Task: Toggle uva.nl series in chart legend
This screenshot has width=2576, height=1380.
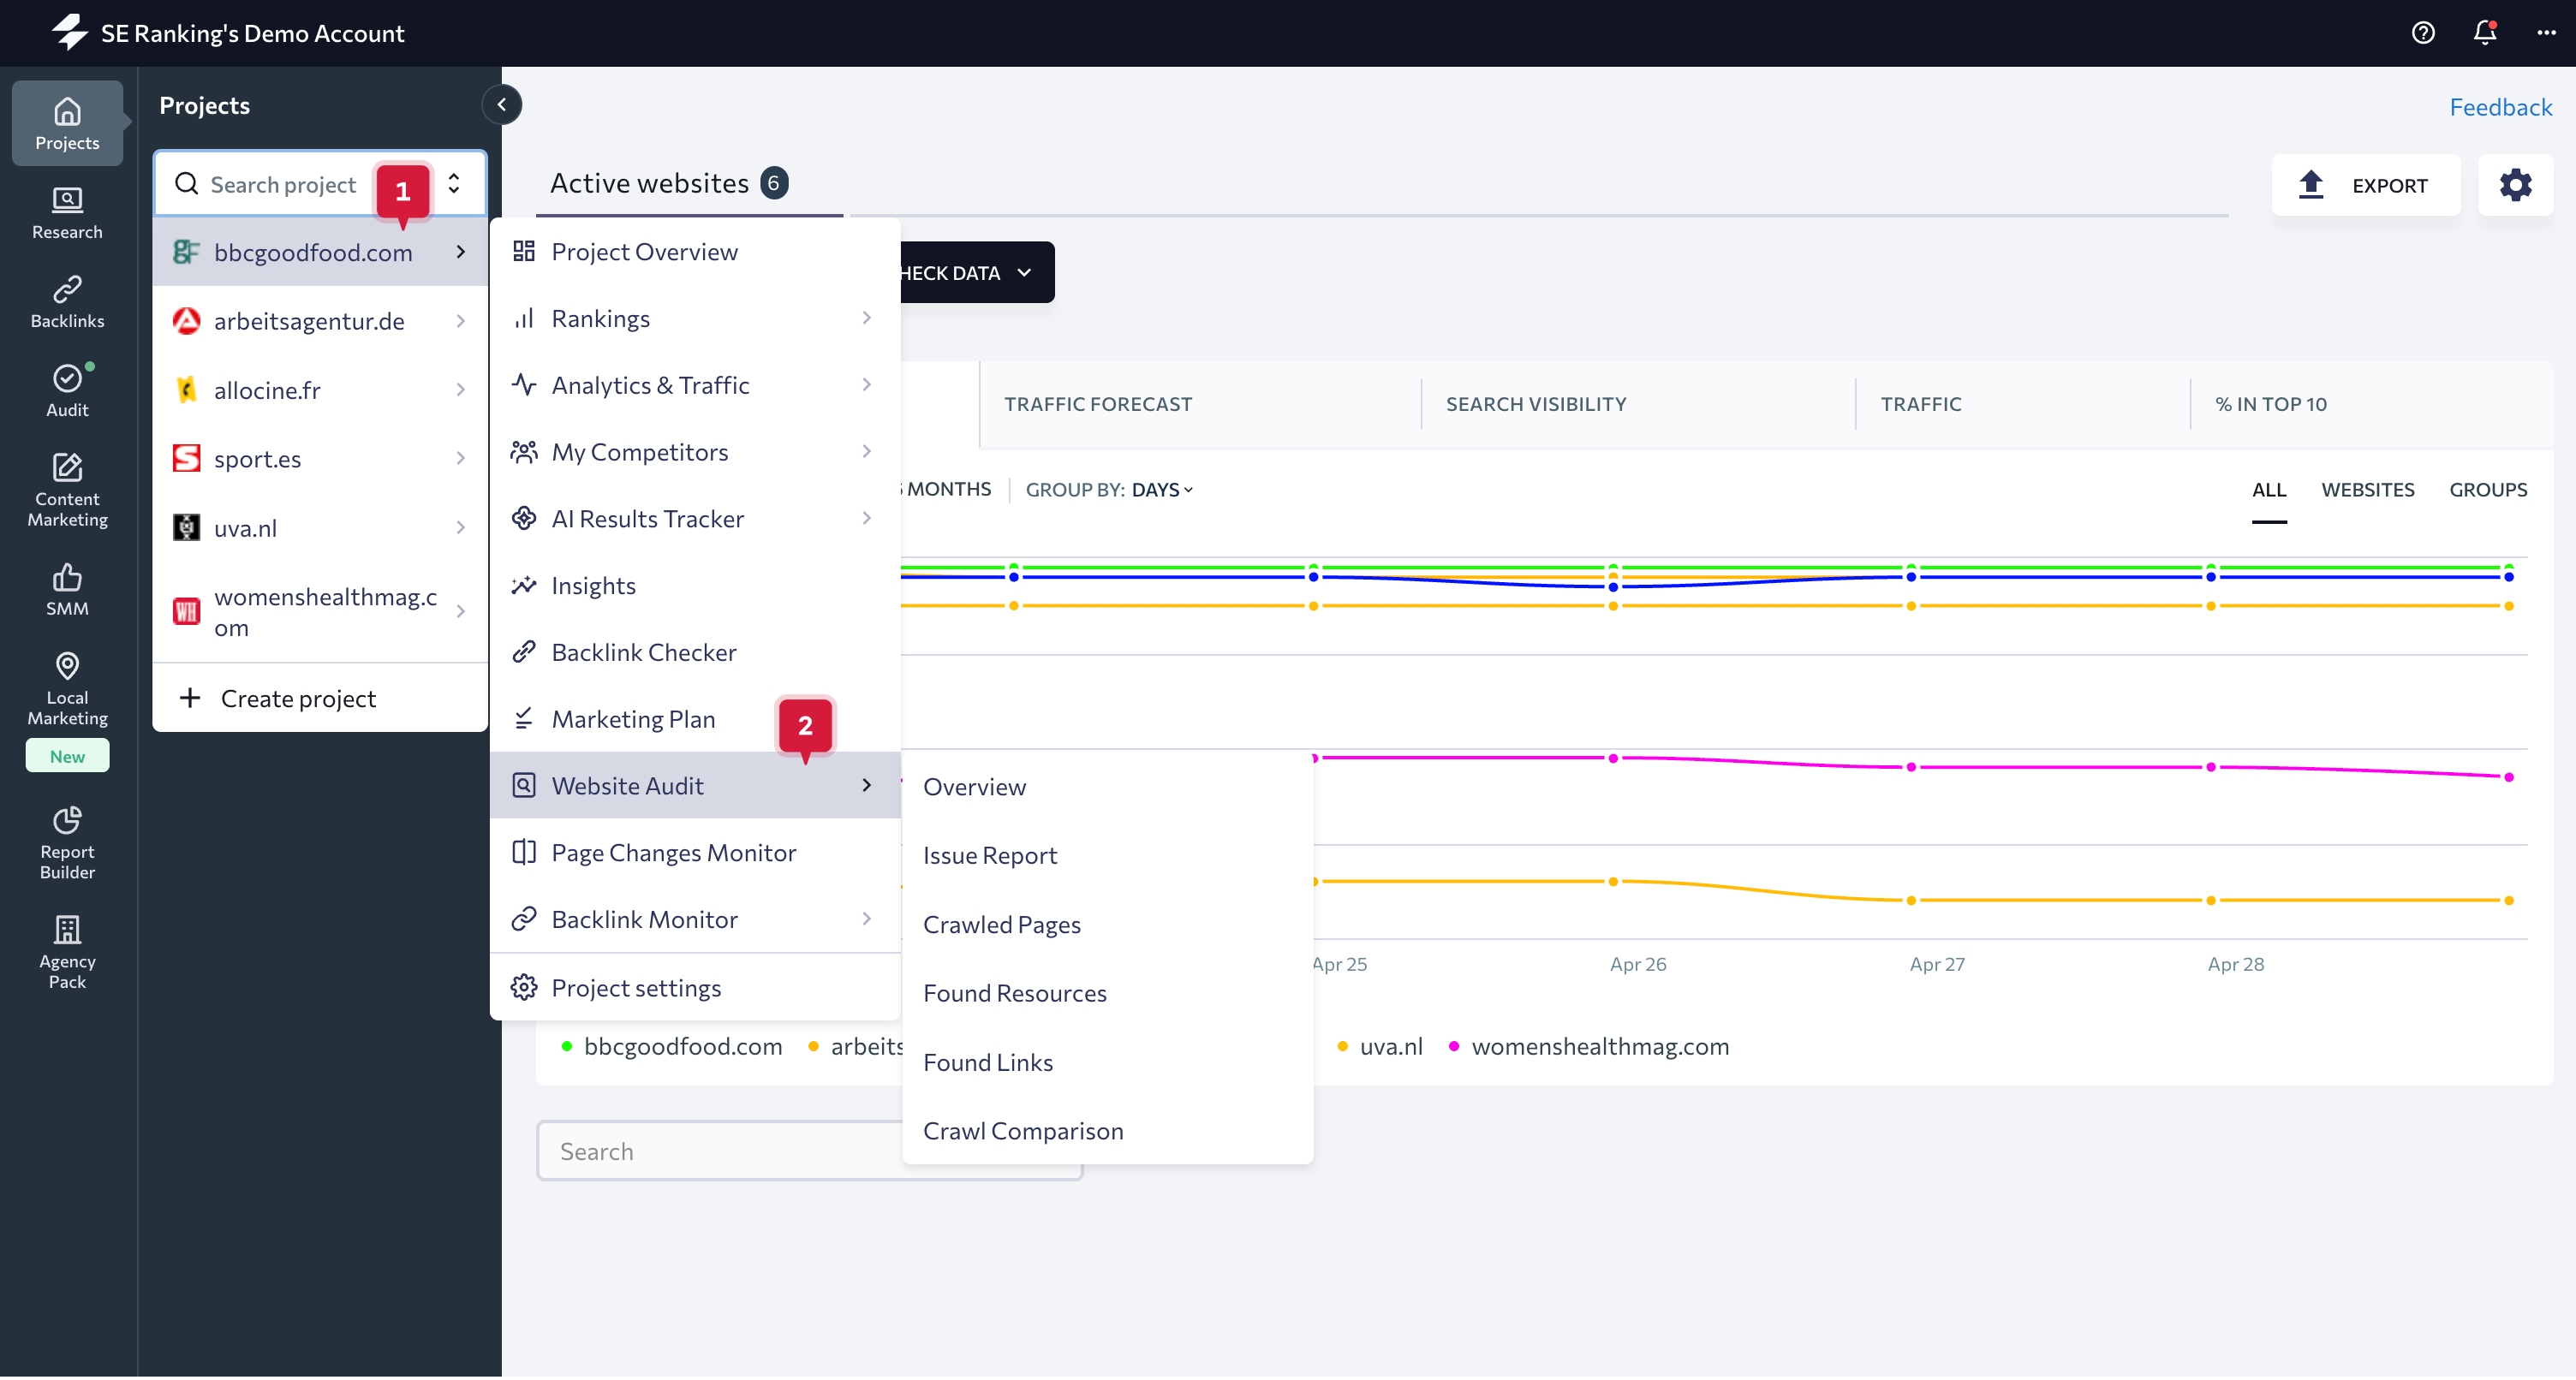Action: (x=1380, y=1047)
